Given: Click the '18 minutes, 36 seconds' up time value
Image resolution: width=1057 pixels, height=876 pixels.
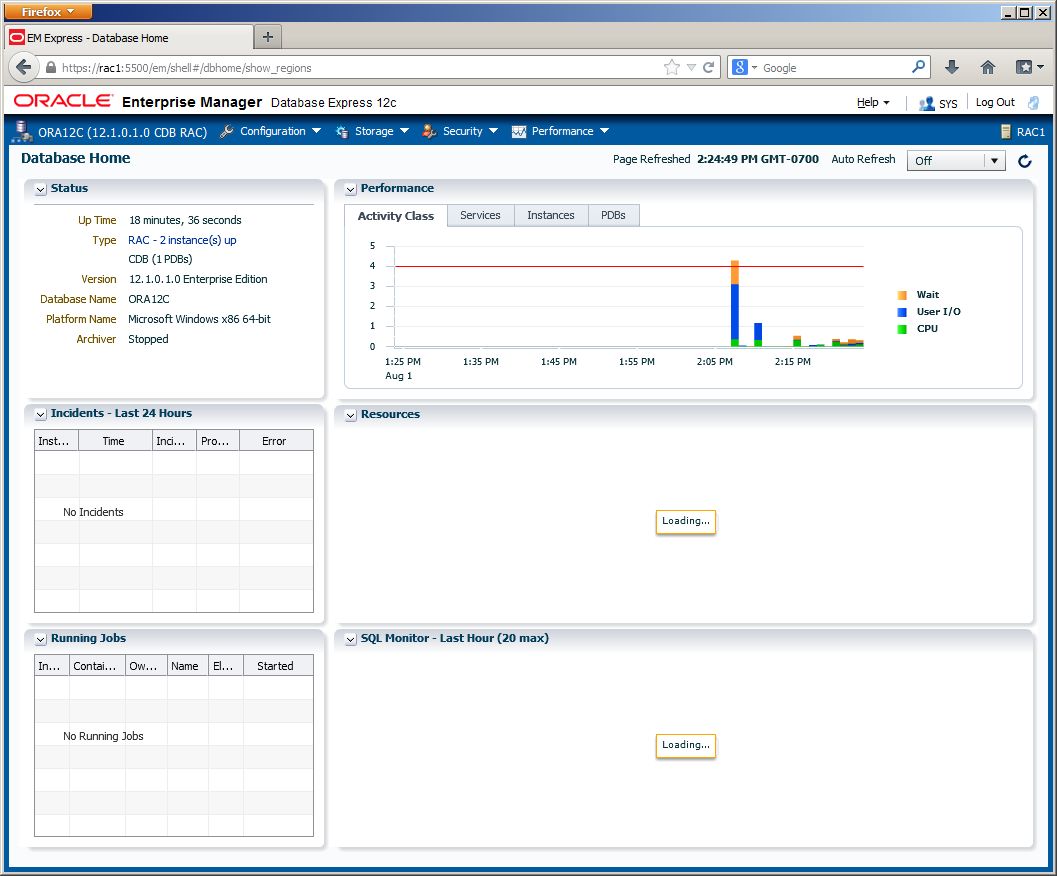Looking at the screenshot, I should pos(185,220).
